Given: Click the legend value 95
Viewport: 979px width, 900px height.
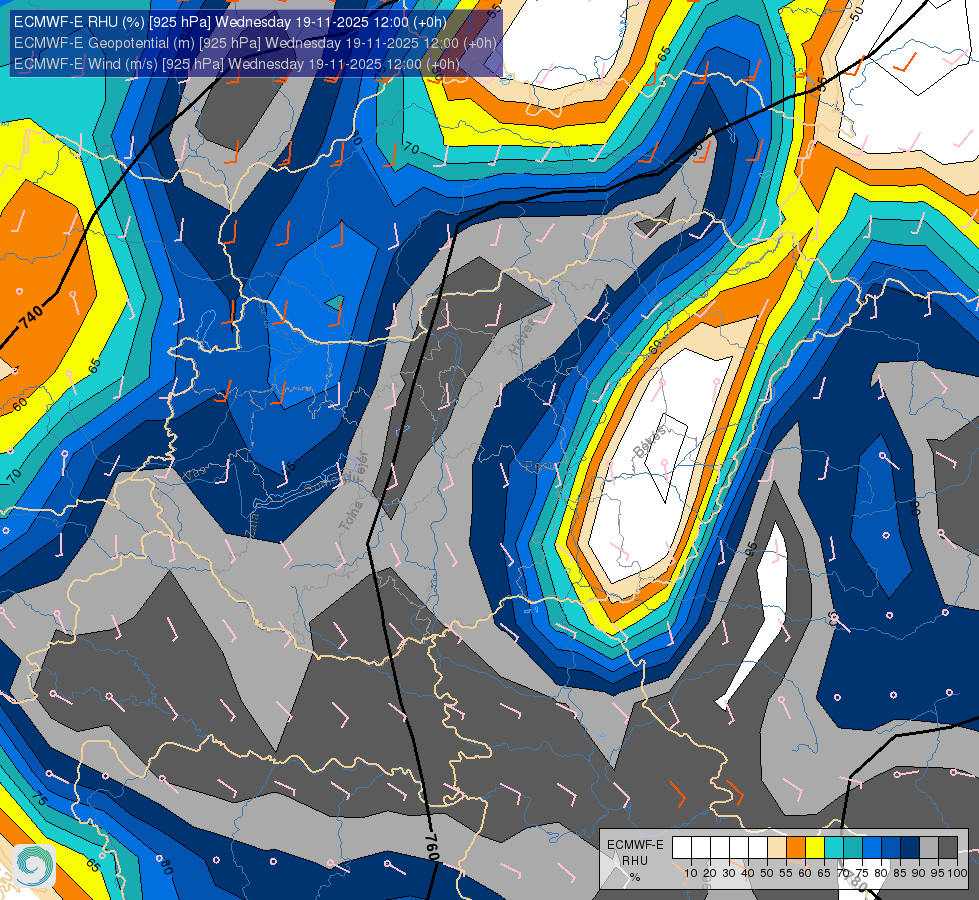Looking at the screenshot, I should click(937, 873).
